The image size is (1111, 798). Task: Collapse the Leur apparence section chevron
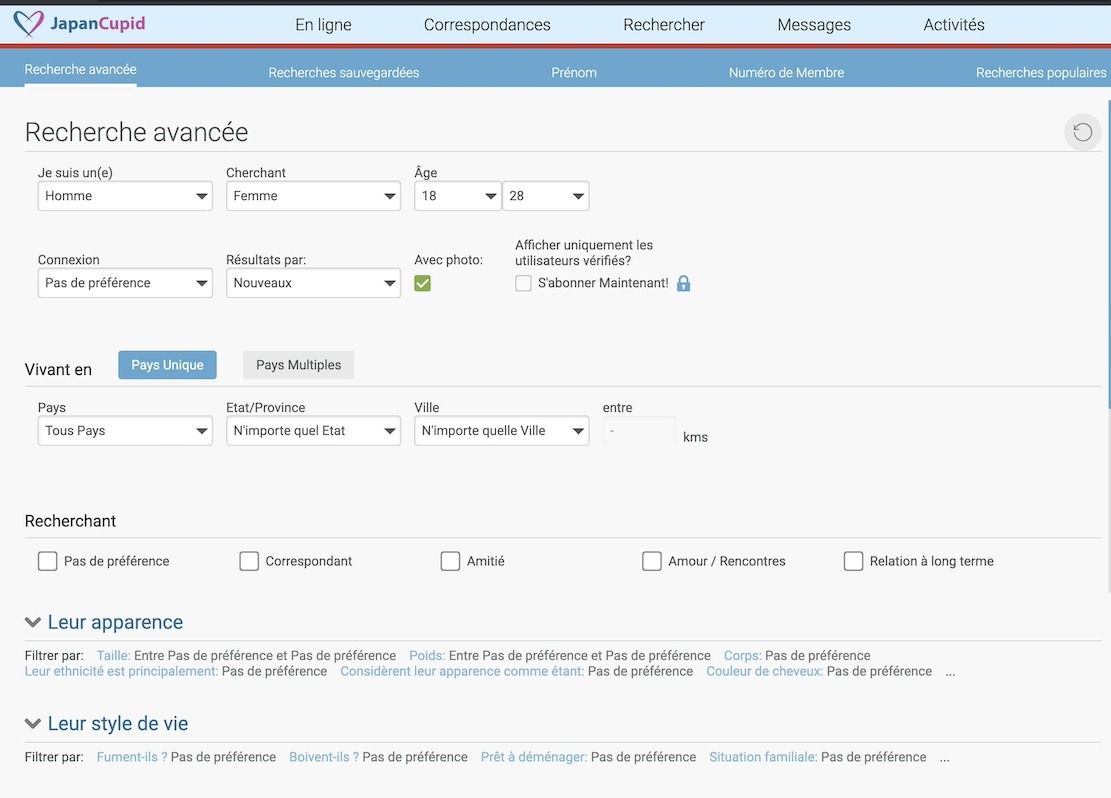coord(33,623)
